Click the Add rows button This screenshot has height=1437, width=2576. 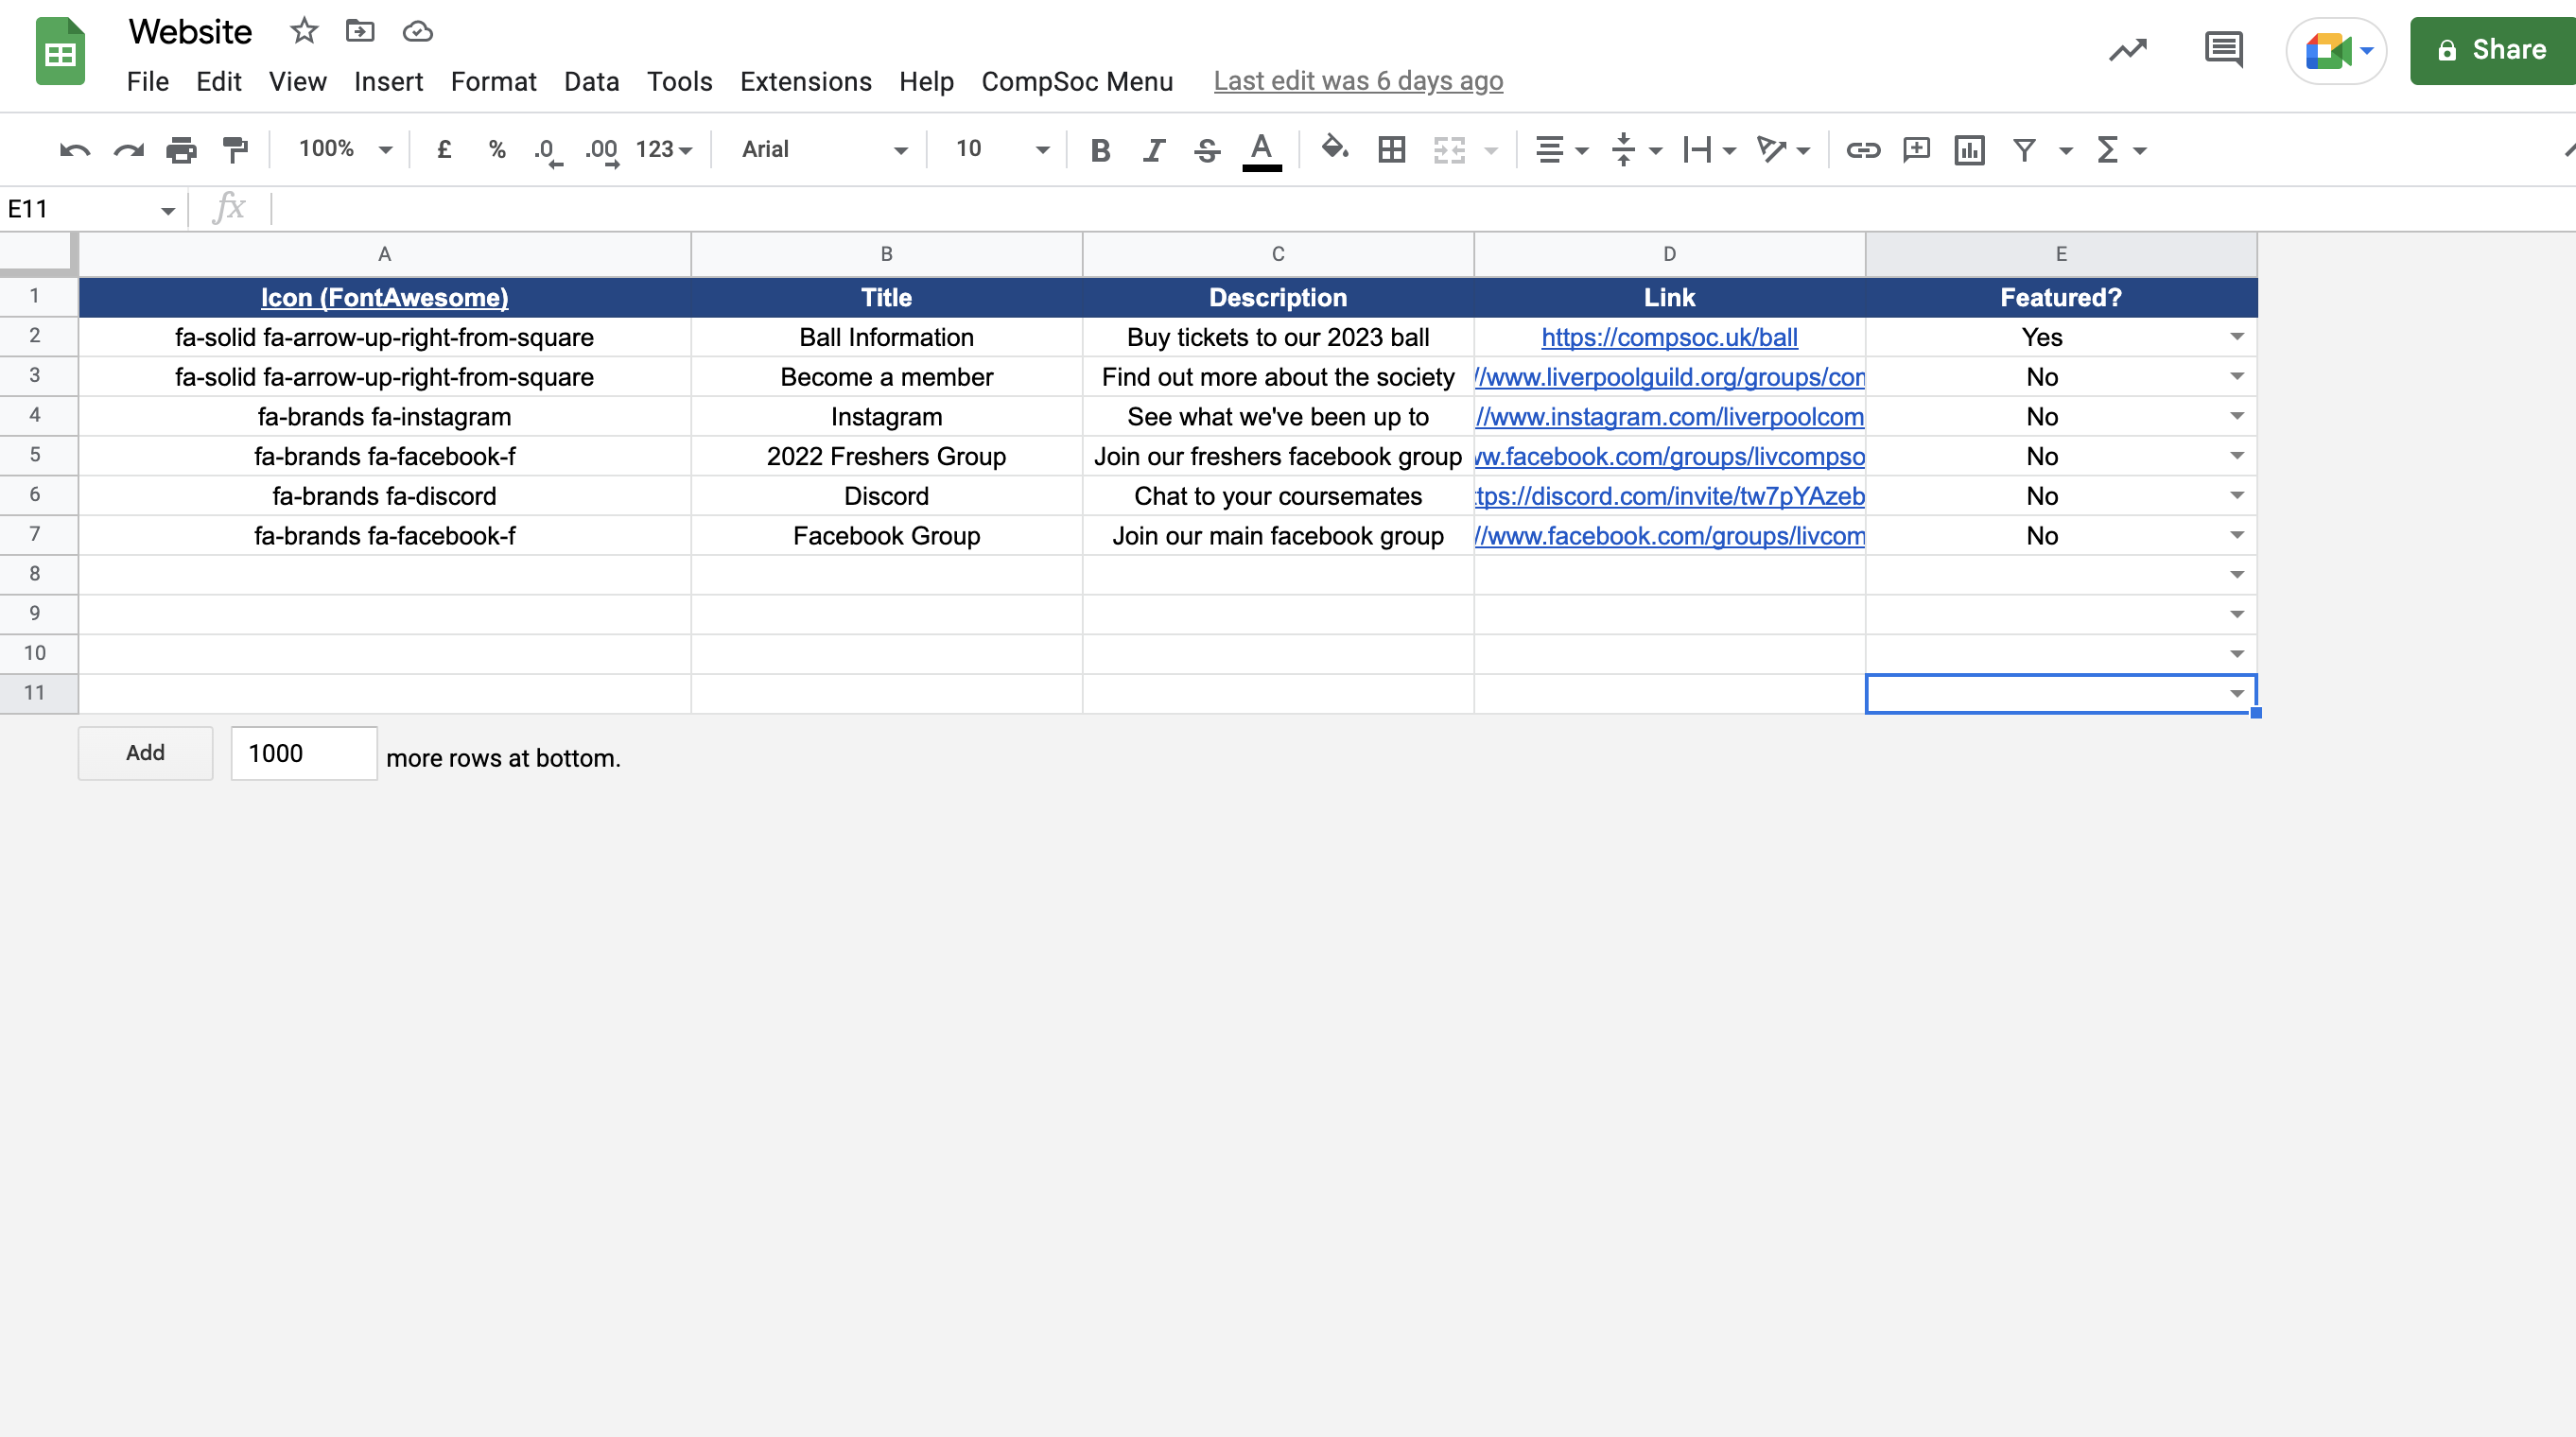coord(146,753)
